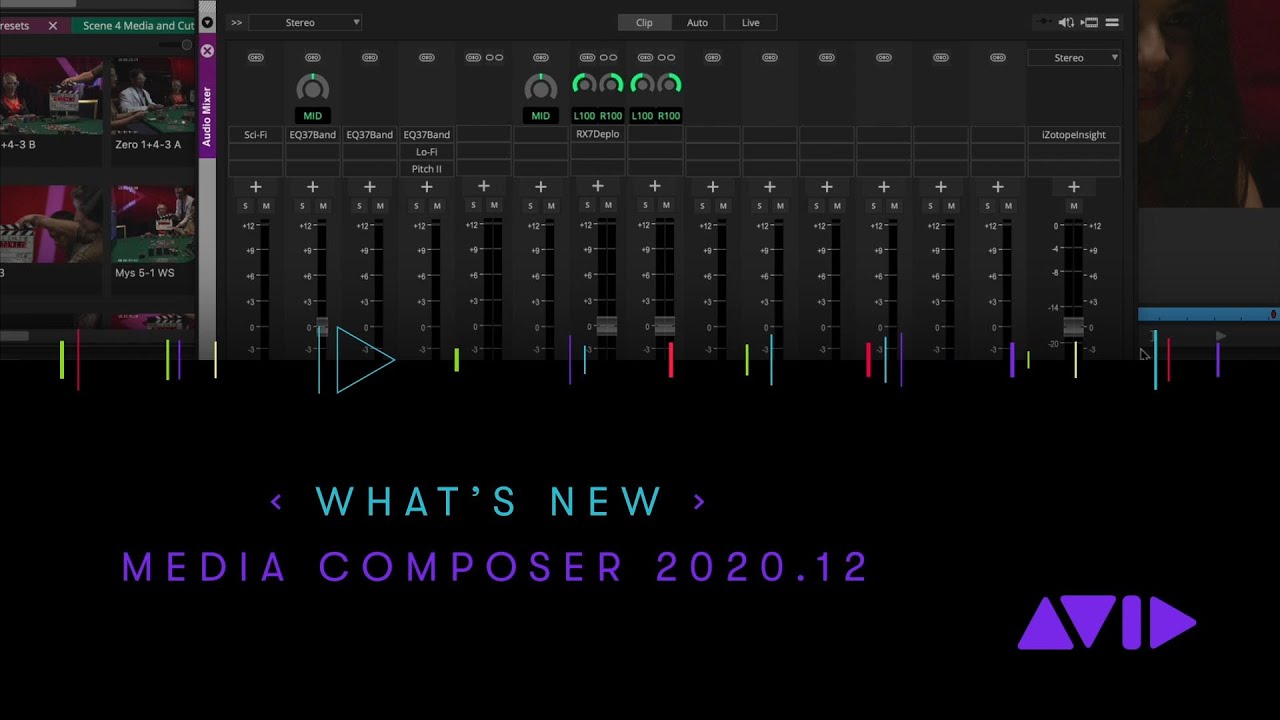The width and height of the screenshot is (1280, 720).
Task: Click the plus button on the master strip
Action: tap(1074, 187)
